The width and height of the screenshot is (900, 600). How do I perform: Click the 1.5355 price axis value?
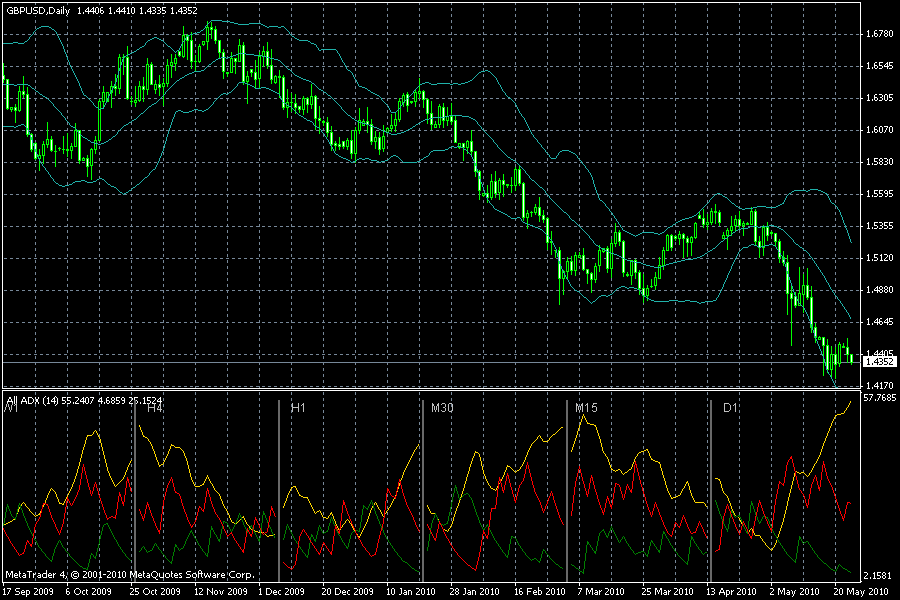(879, 226)
